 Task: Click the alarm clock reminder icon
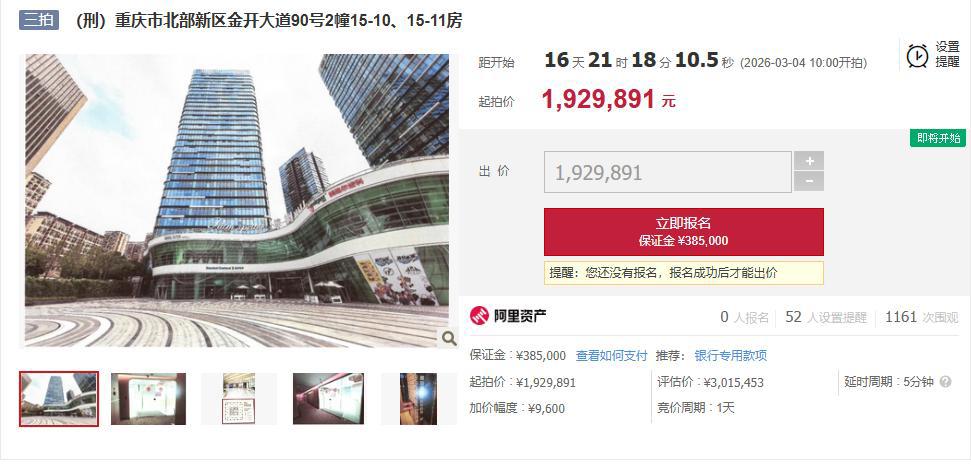coord(917,55)
